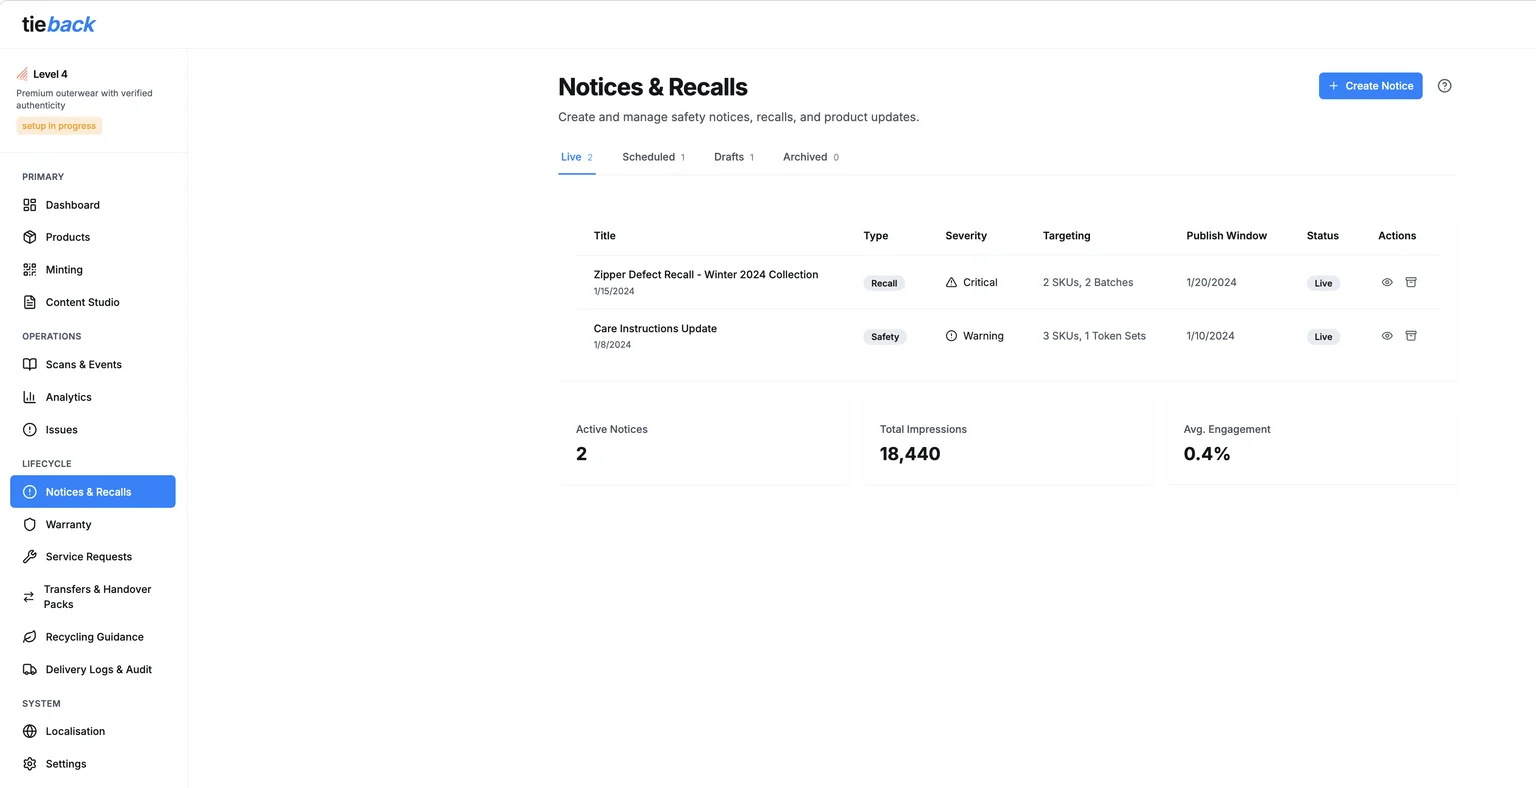The height and width of the screenshot is (788, 1536).
Task: Open Delivery Logs & Audit
Action: pyautogui.click(x=98, y=669)
